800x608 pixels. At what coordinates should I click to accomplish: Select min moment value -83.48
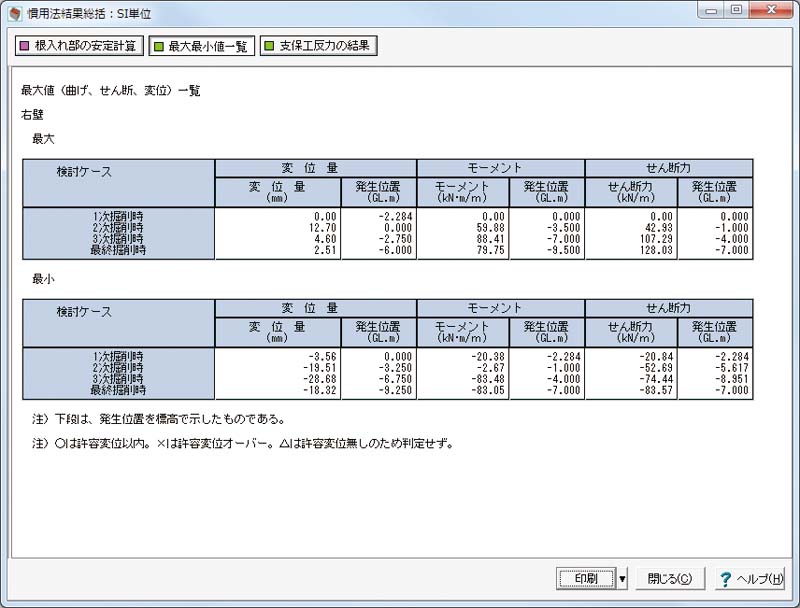pos(488,379)
